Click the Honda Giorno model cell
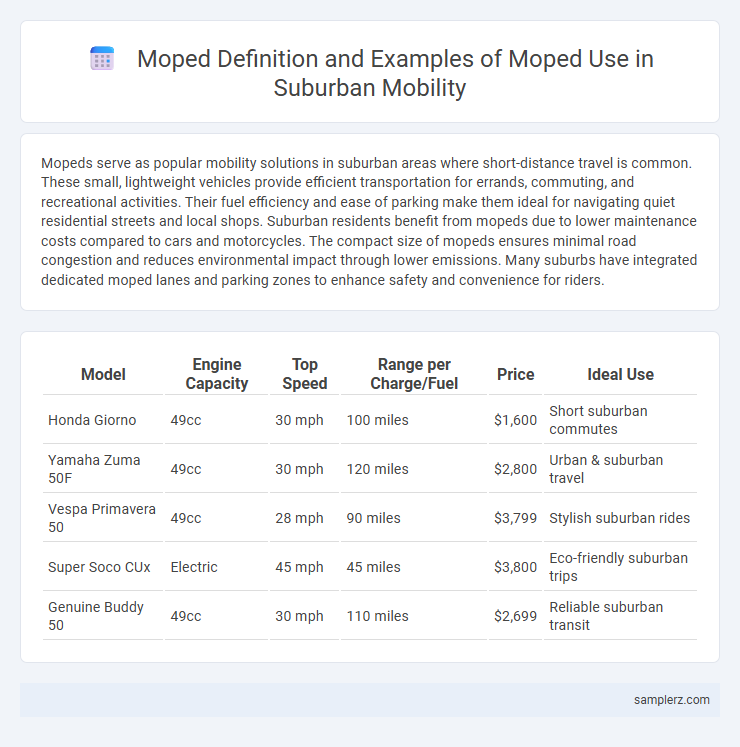Viewport: 740px width, 747px height. 103,420
